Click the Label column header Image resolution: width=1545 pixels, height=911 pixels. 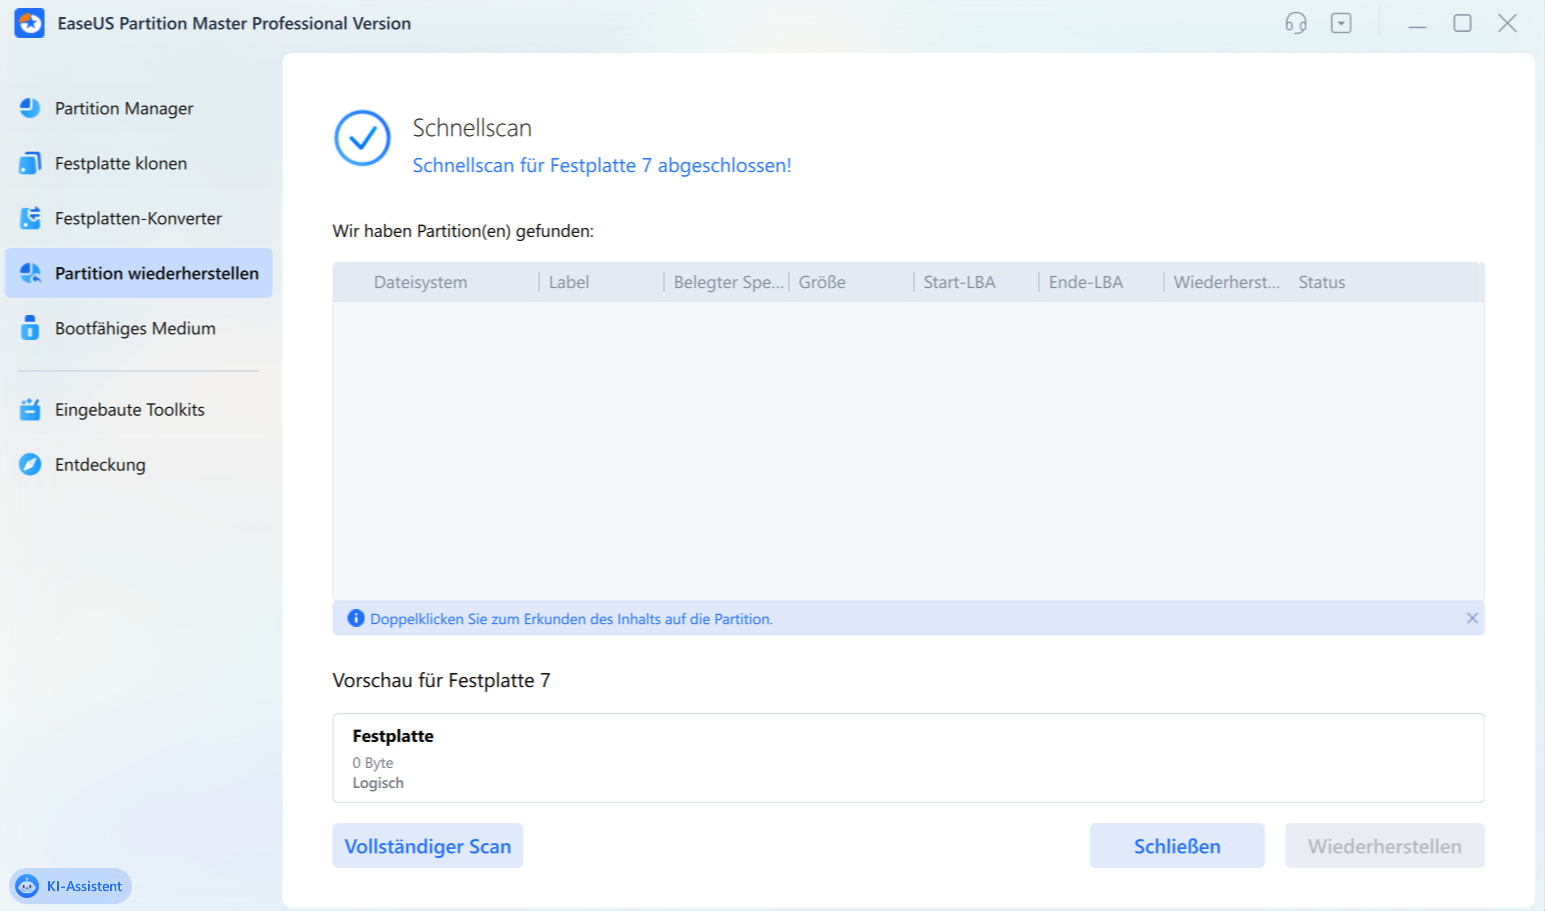(x=569, y=282)
